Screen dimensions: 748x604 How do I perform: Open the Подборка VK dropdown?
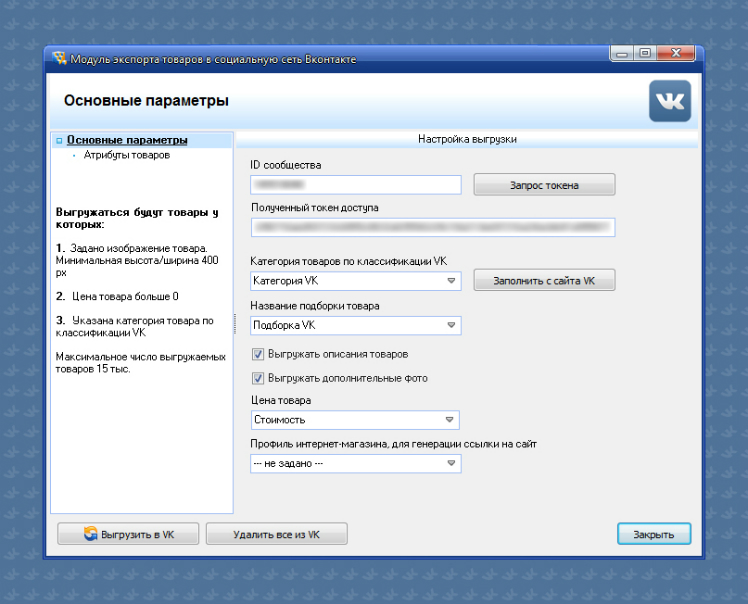tap(355, 325)
